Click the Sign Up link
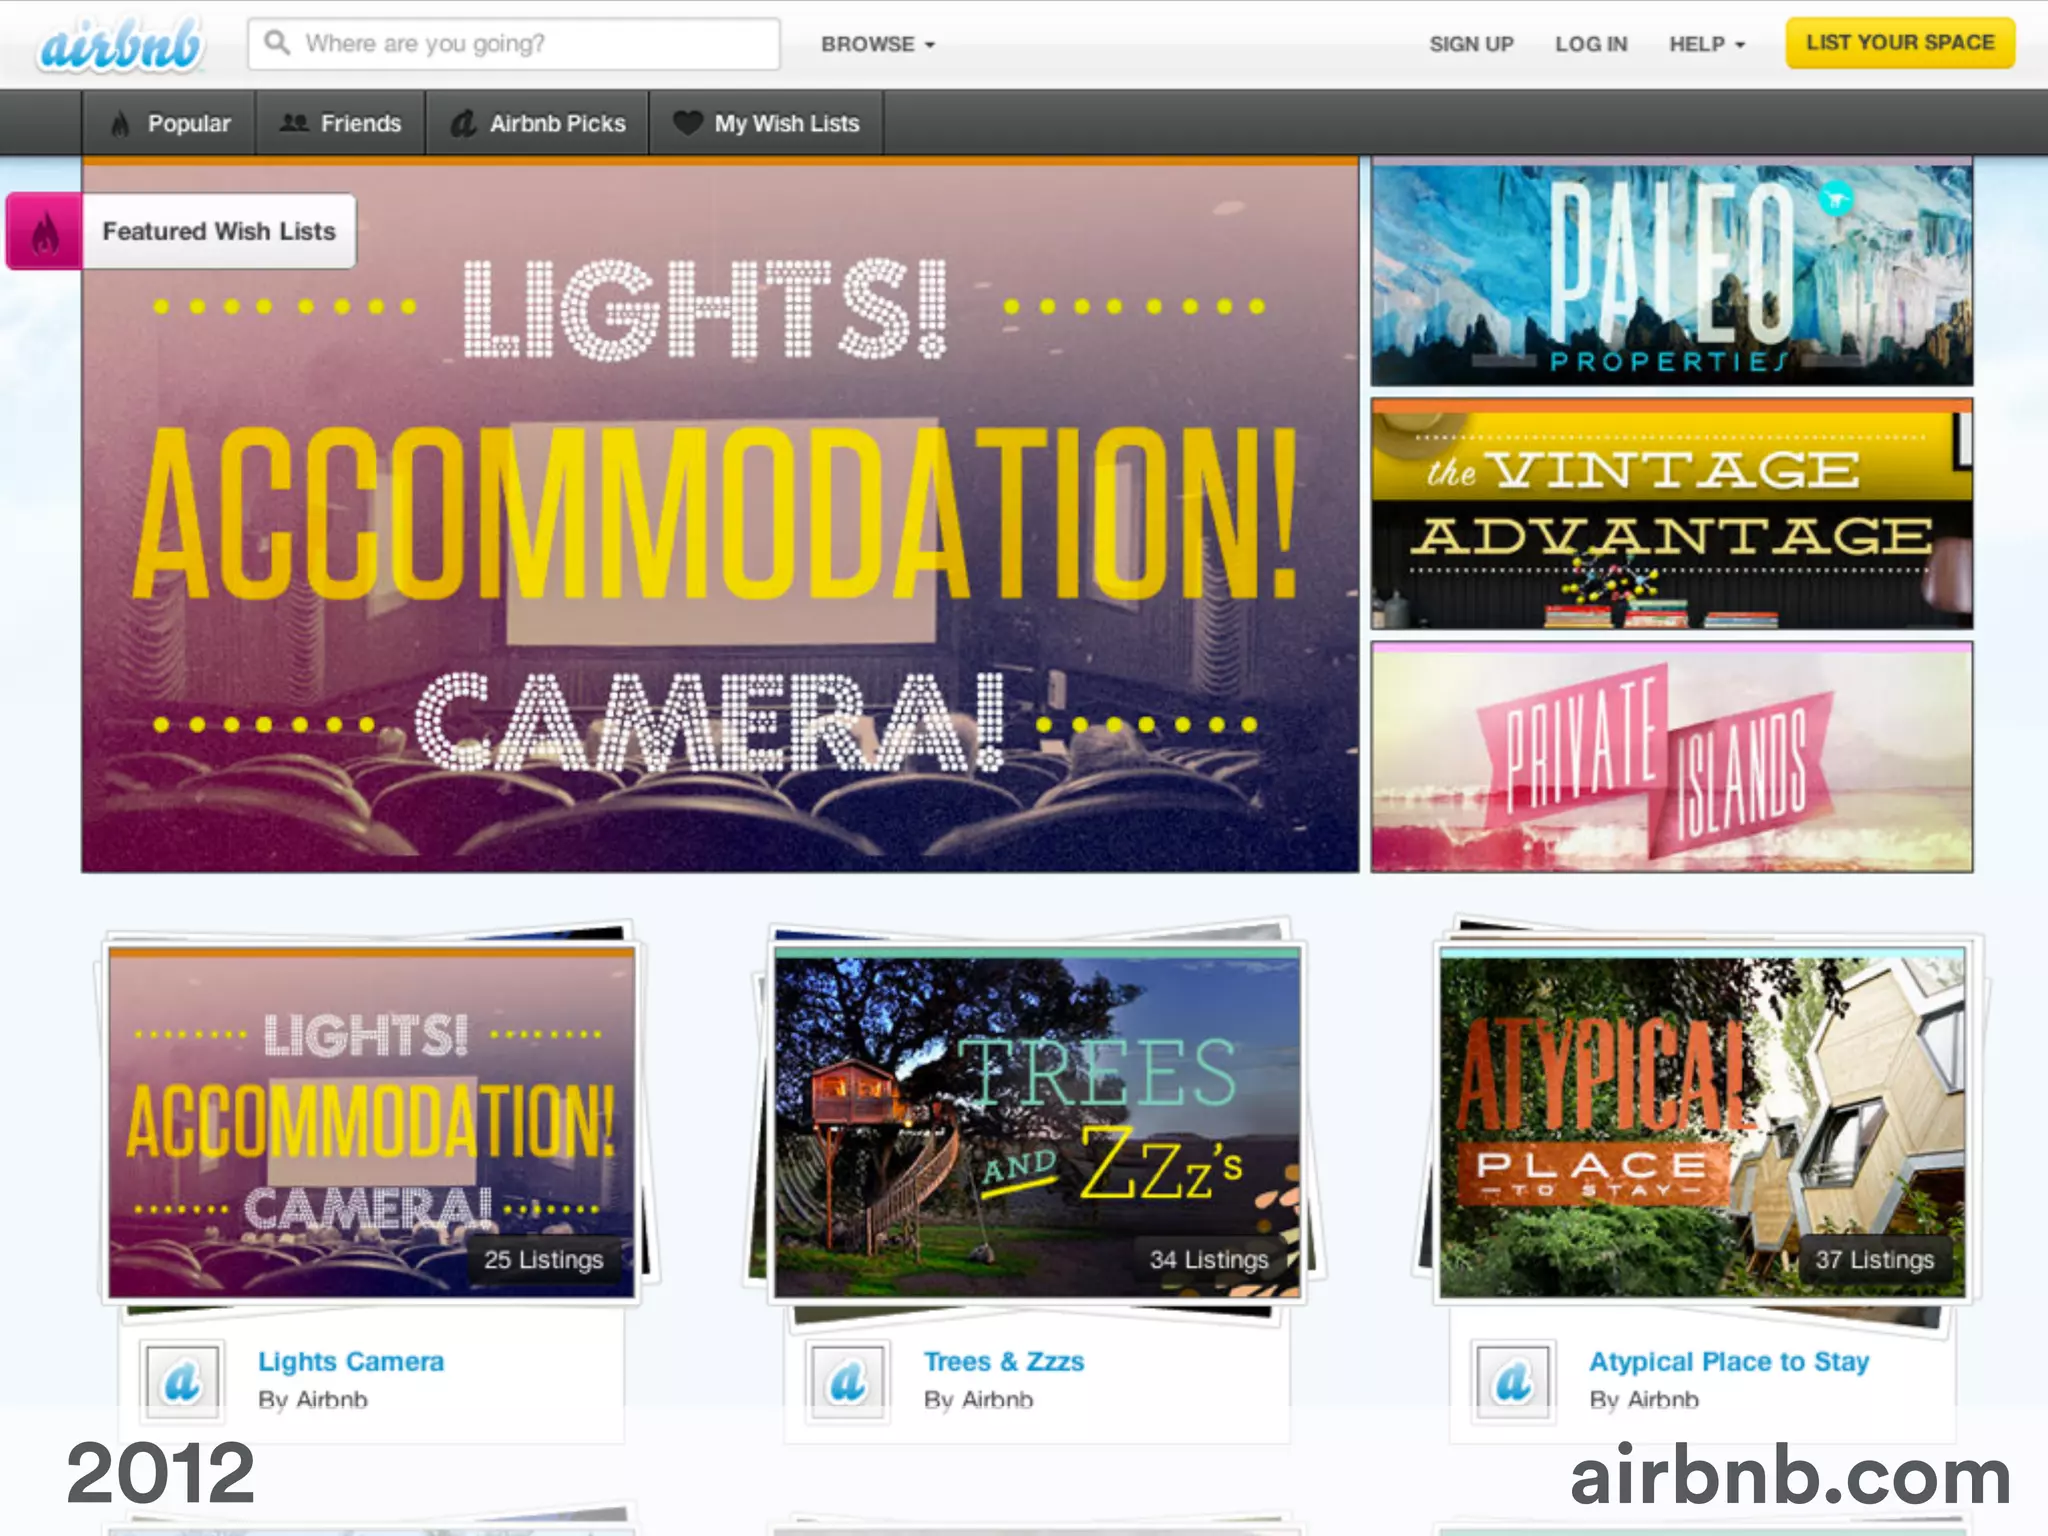The height and width of the screenshot is (1536, 2048). [1471, 44]
